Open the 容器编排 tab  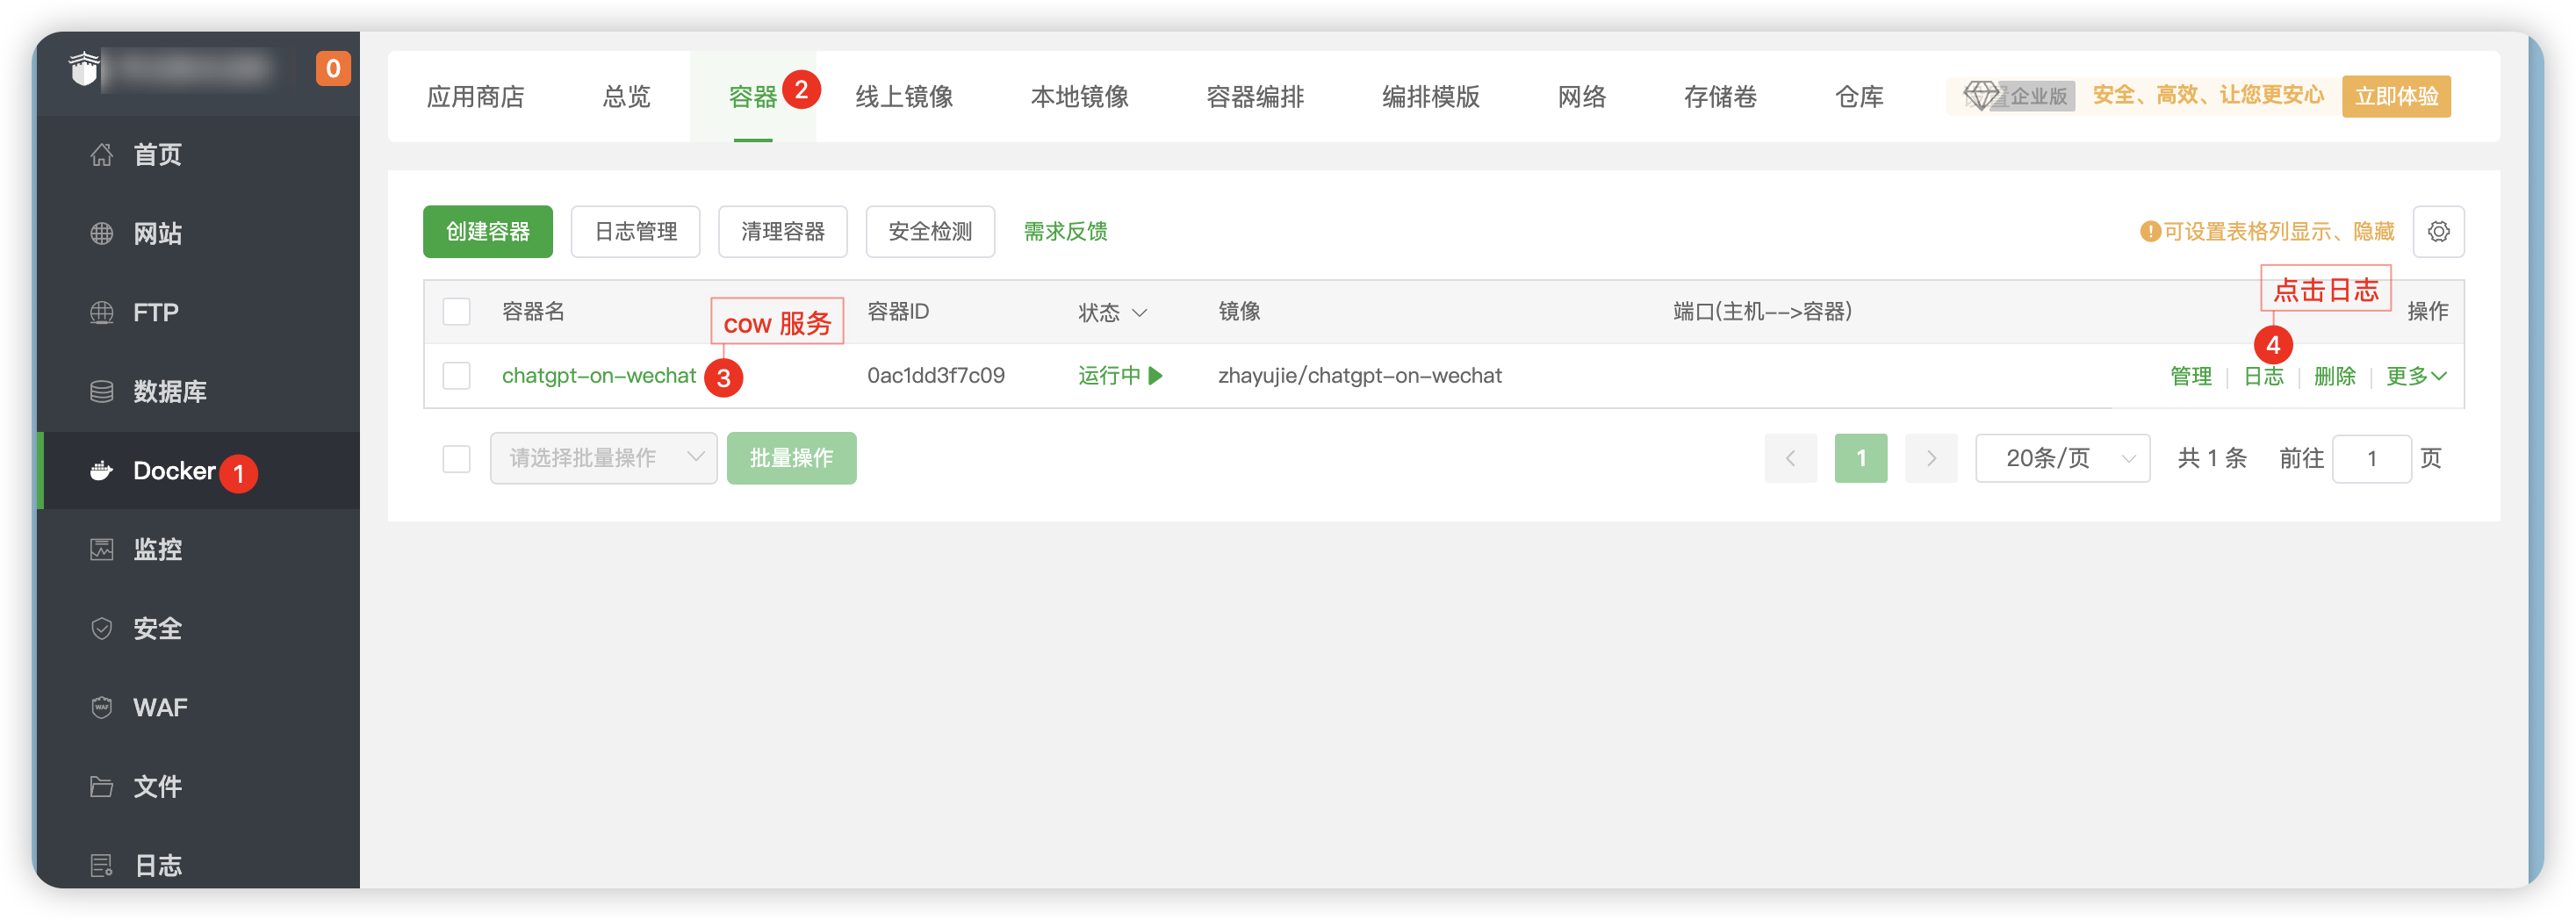[x=1255, y=97]
